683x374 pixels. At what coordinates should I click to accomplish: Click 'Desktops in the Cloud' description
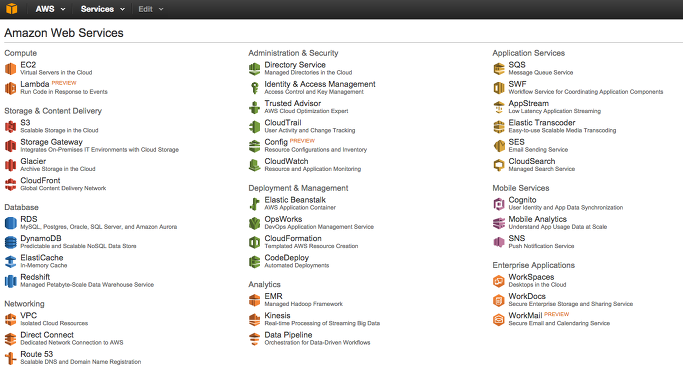(x=537, y=285)
